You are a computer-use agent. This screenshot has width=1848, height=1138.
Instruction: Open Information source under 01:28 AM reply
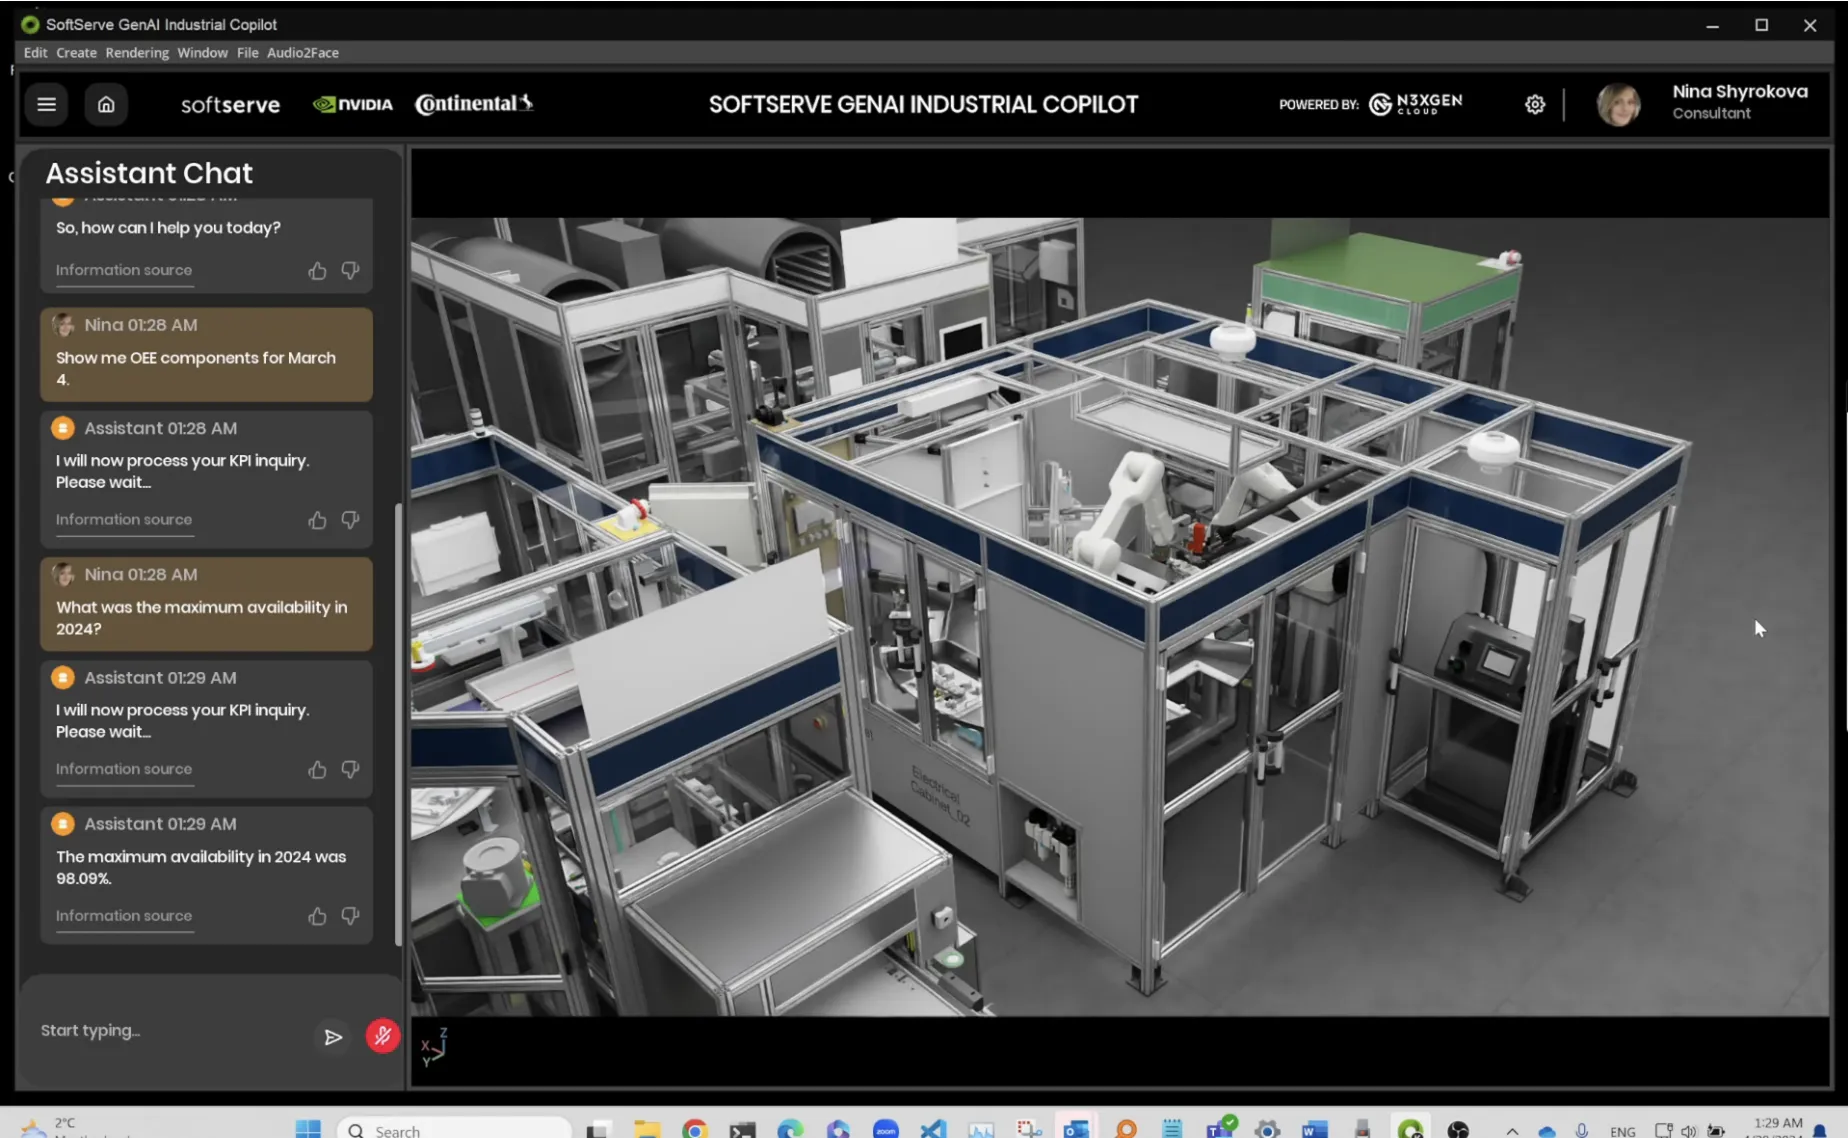[x=124, y=520]
